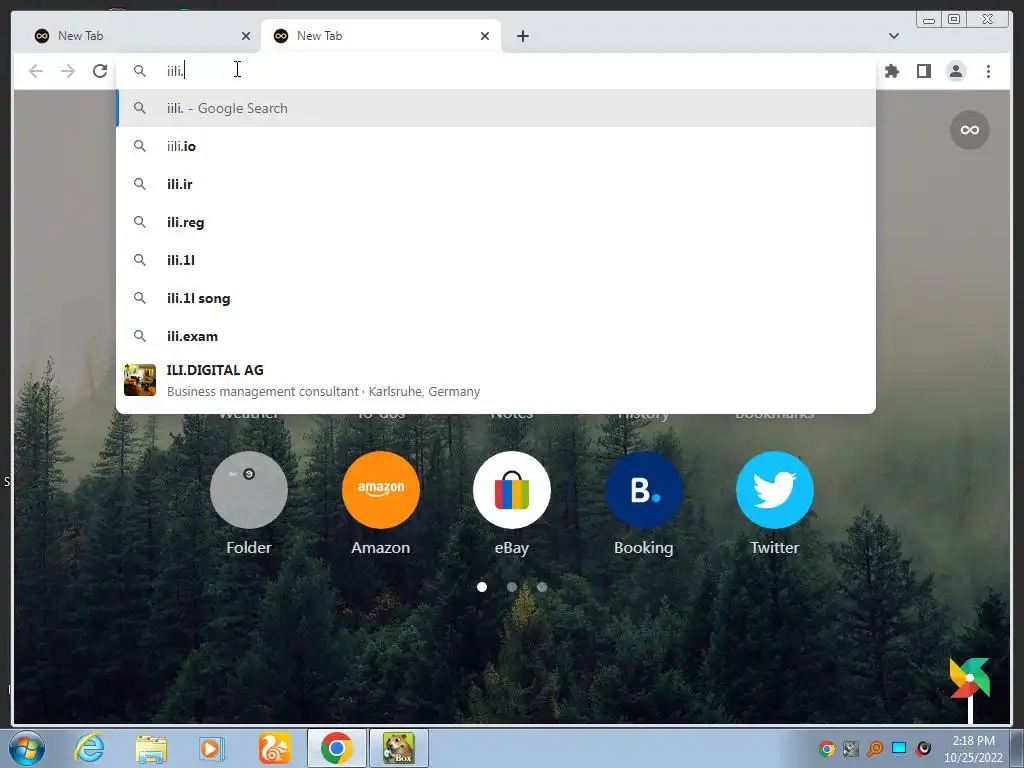Go forward to next page
The width and height of the screenshot is (1024, 768).
68,71
